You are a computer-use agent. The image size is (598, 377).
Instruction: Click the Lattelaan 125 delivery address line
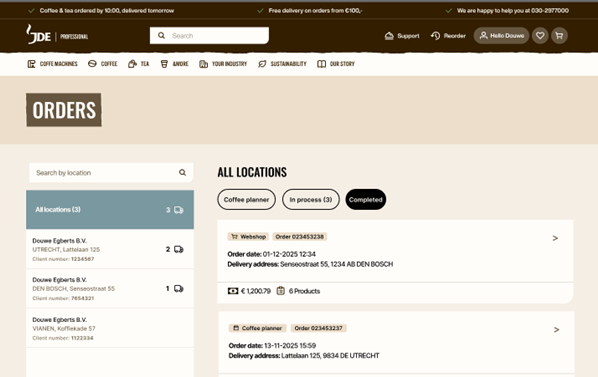(x=304, y=356)
